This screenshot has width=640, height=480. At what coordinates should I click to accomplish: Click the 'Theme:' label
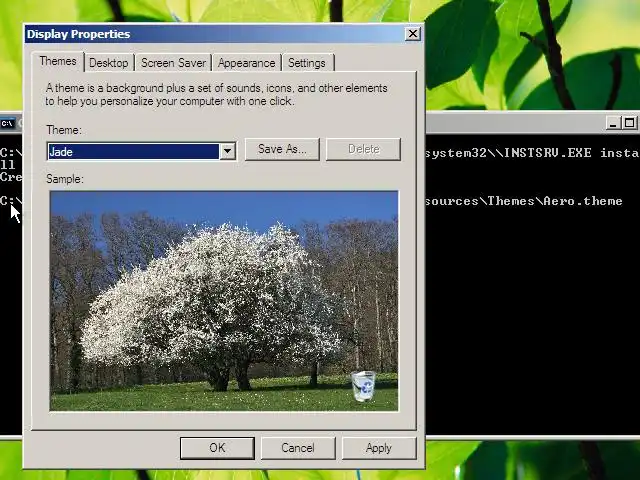point(64,130)
